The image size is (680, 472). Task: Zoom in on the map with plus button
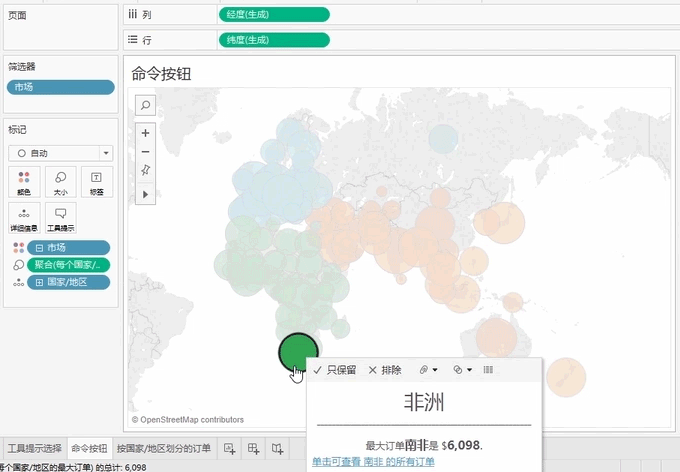point(145,133)
